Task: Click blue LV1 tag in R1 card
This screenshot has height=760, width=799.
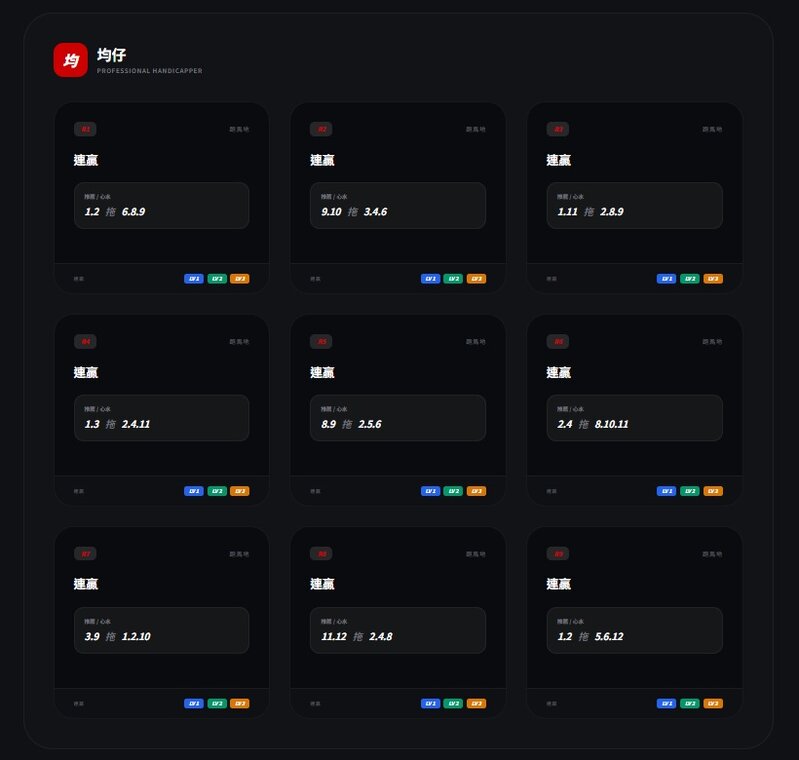Action: 194,279
